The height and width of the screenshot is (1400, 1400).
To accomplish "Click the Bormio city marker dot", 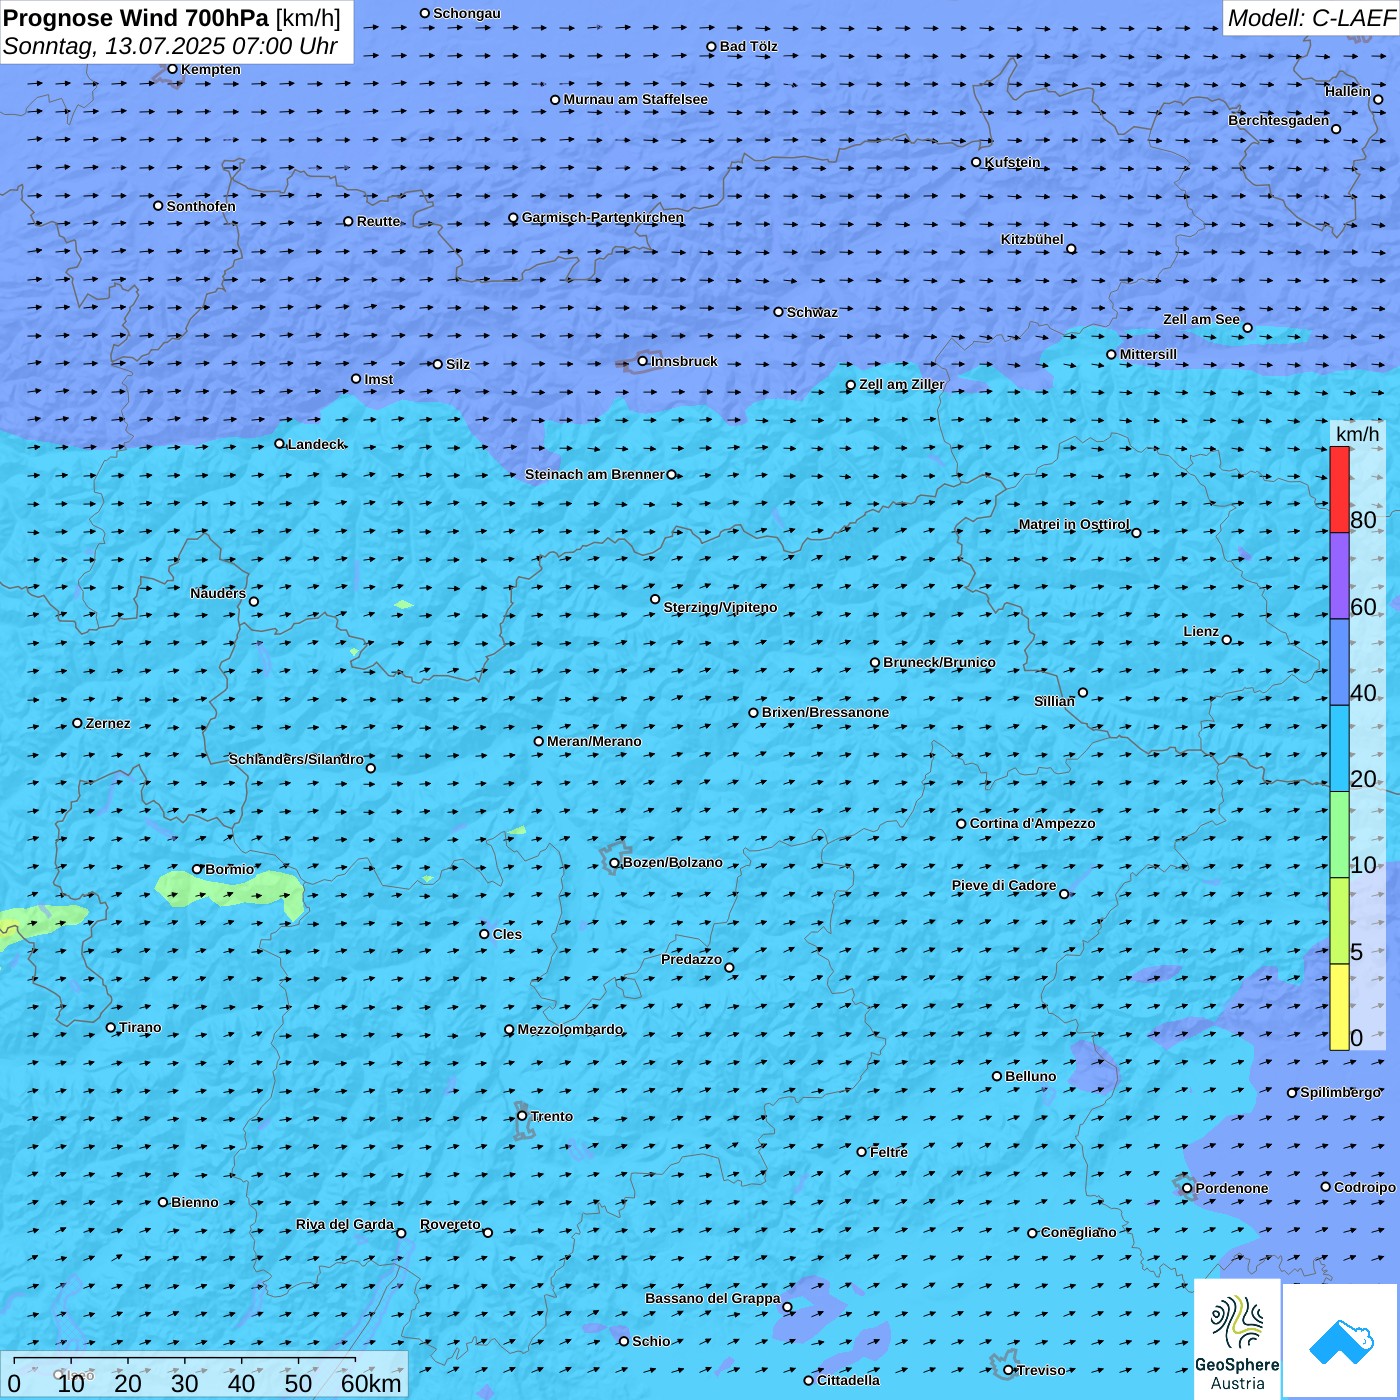I will [x=198, y=869].
